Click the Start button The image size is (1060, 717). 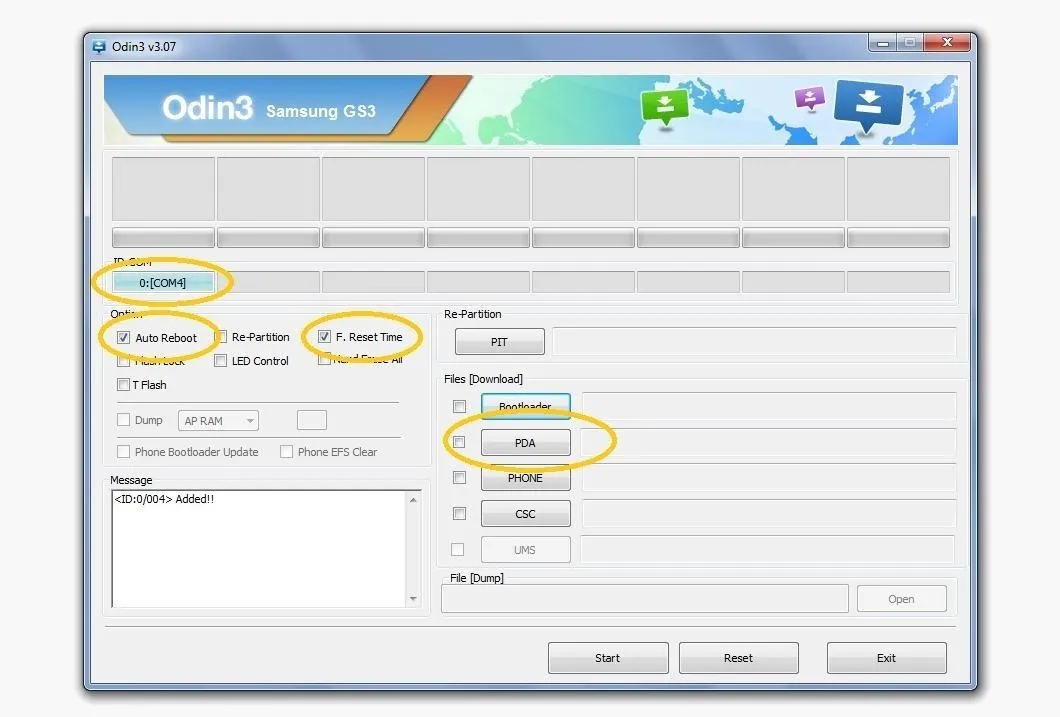[x=608, y=658]
